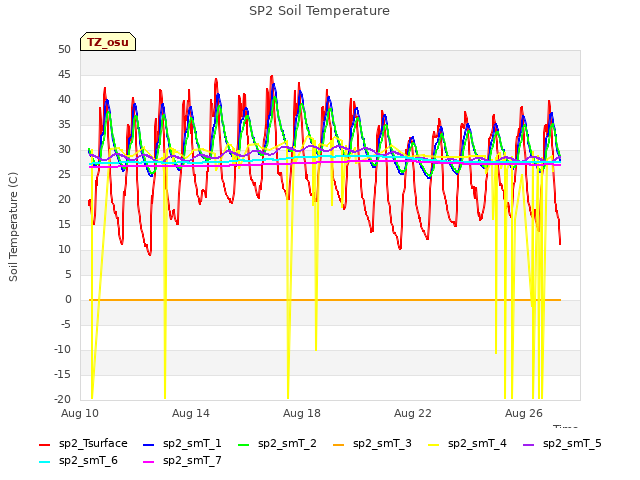640x480 pixels.
Task: Click the TZ_osu annotation label
Action: coord(108,42)
